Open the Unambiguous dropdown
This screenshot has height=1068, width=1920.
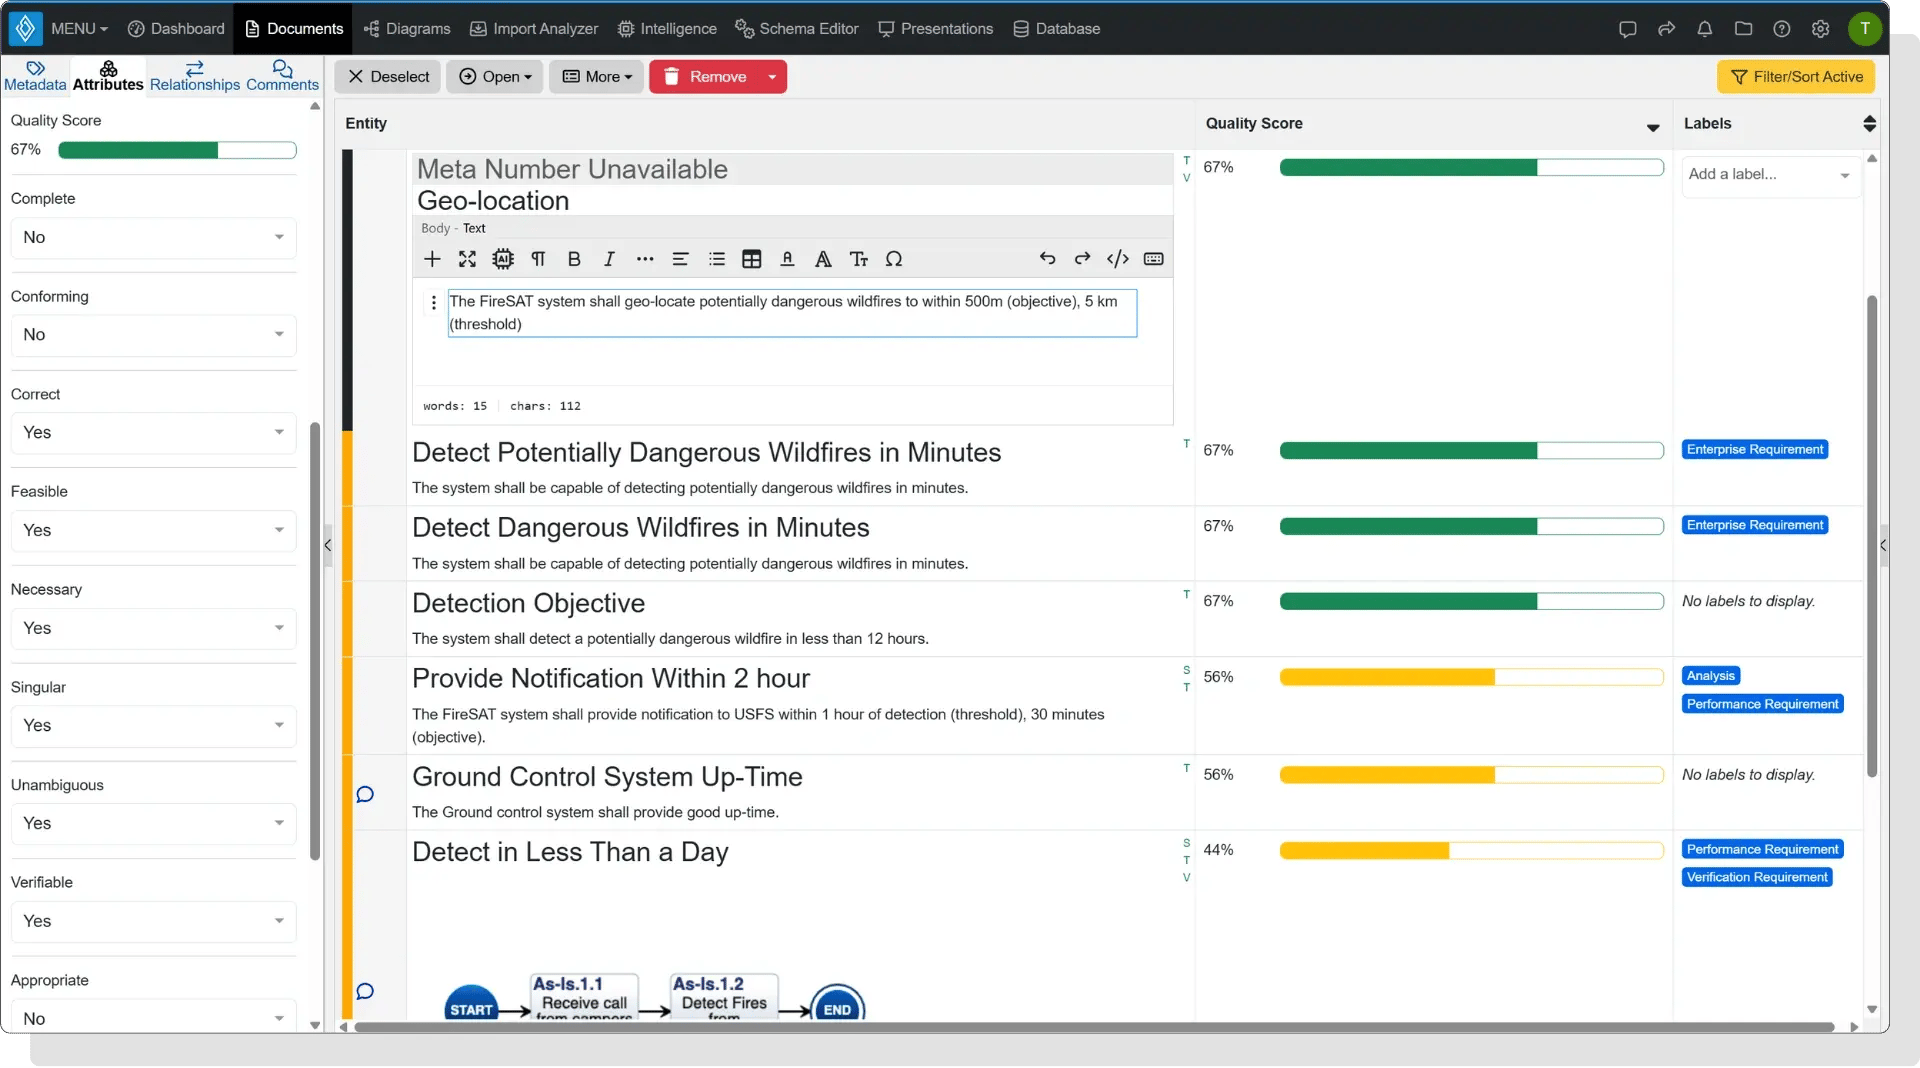coord(154,824)
